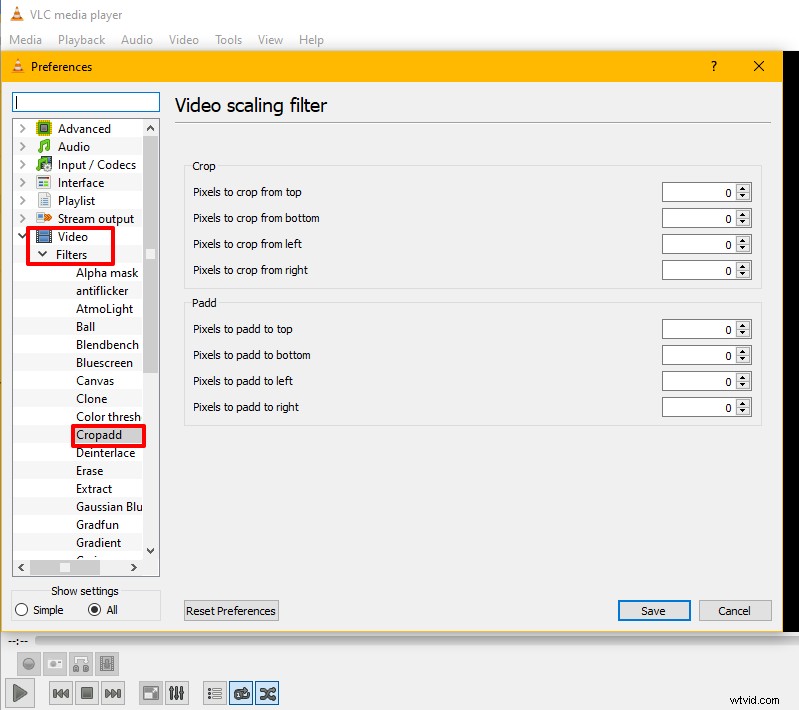799x710 pixels.
Task: Click the Video film strip icon
Action: pos(44,236)
